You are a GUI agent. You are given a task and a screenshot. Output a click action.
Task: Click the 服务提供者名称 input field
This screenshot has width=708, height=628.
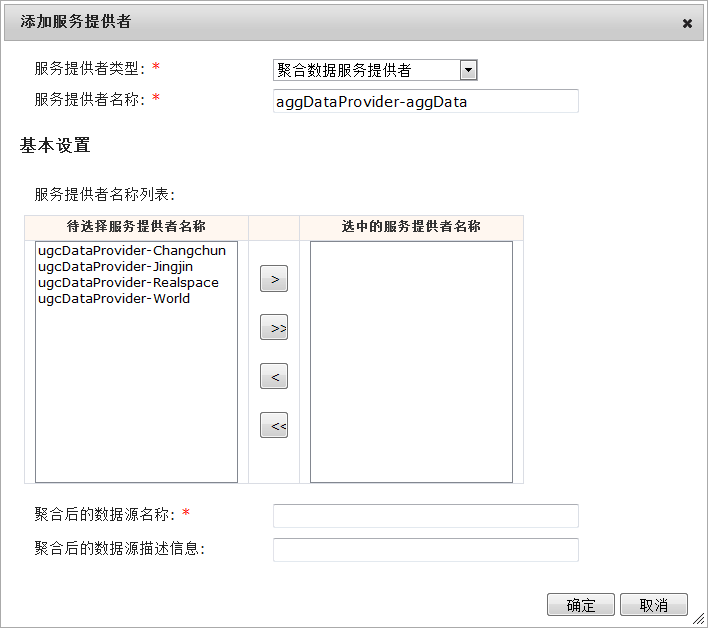click(x=425, y=101)
